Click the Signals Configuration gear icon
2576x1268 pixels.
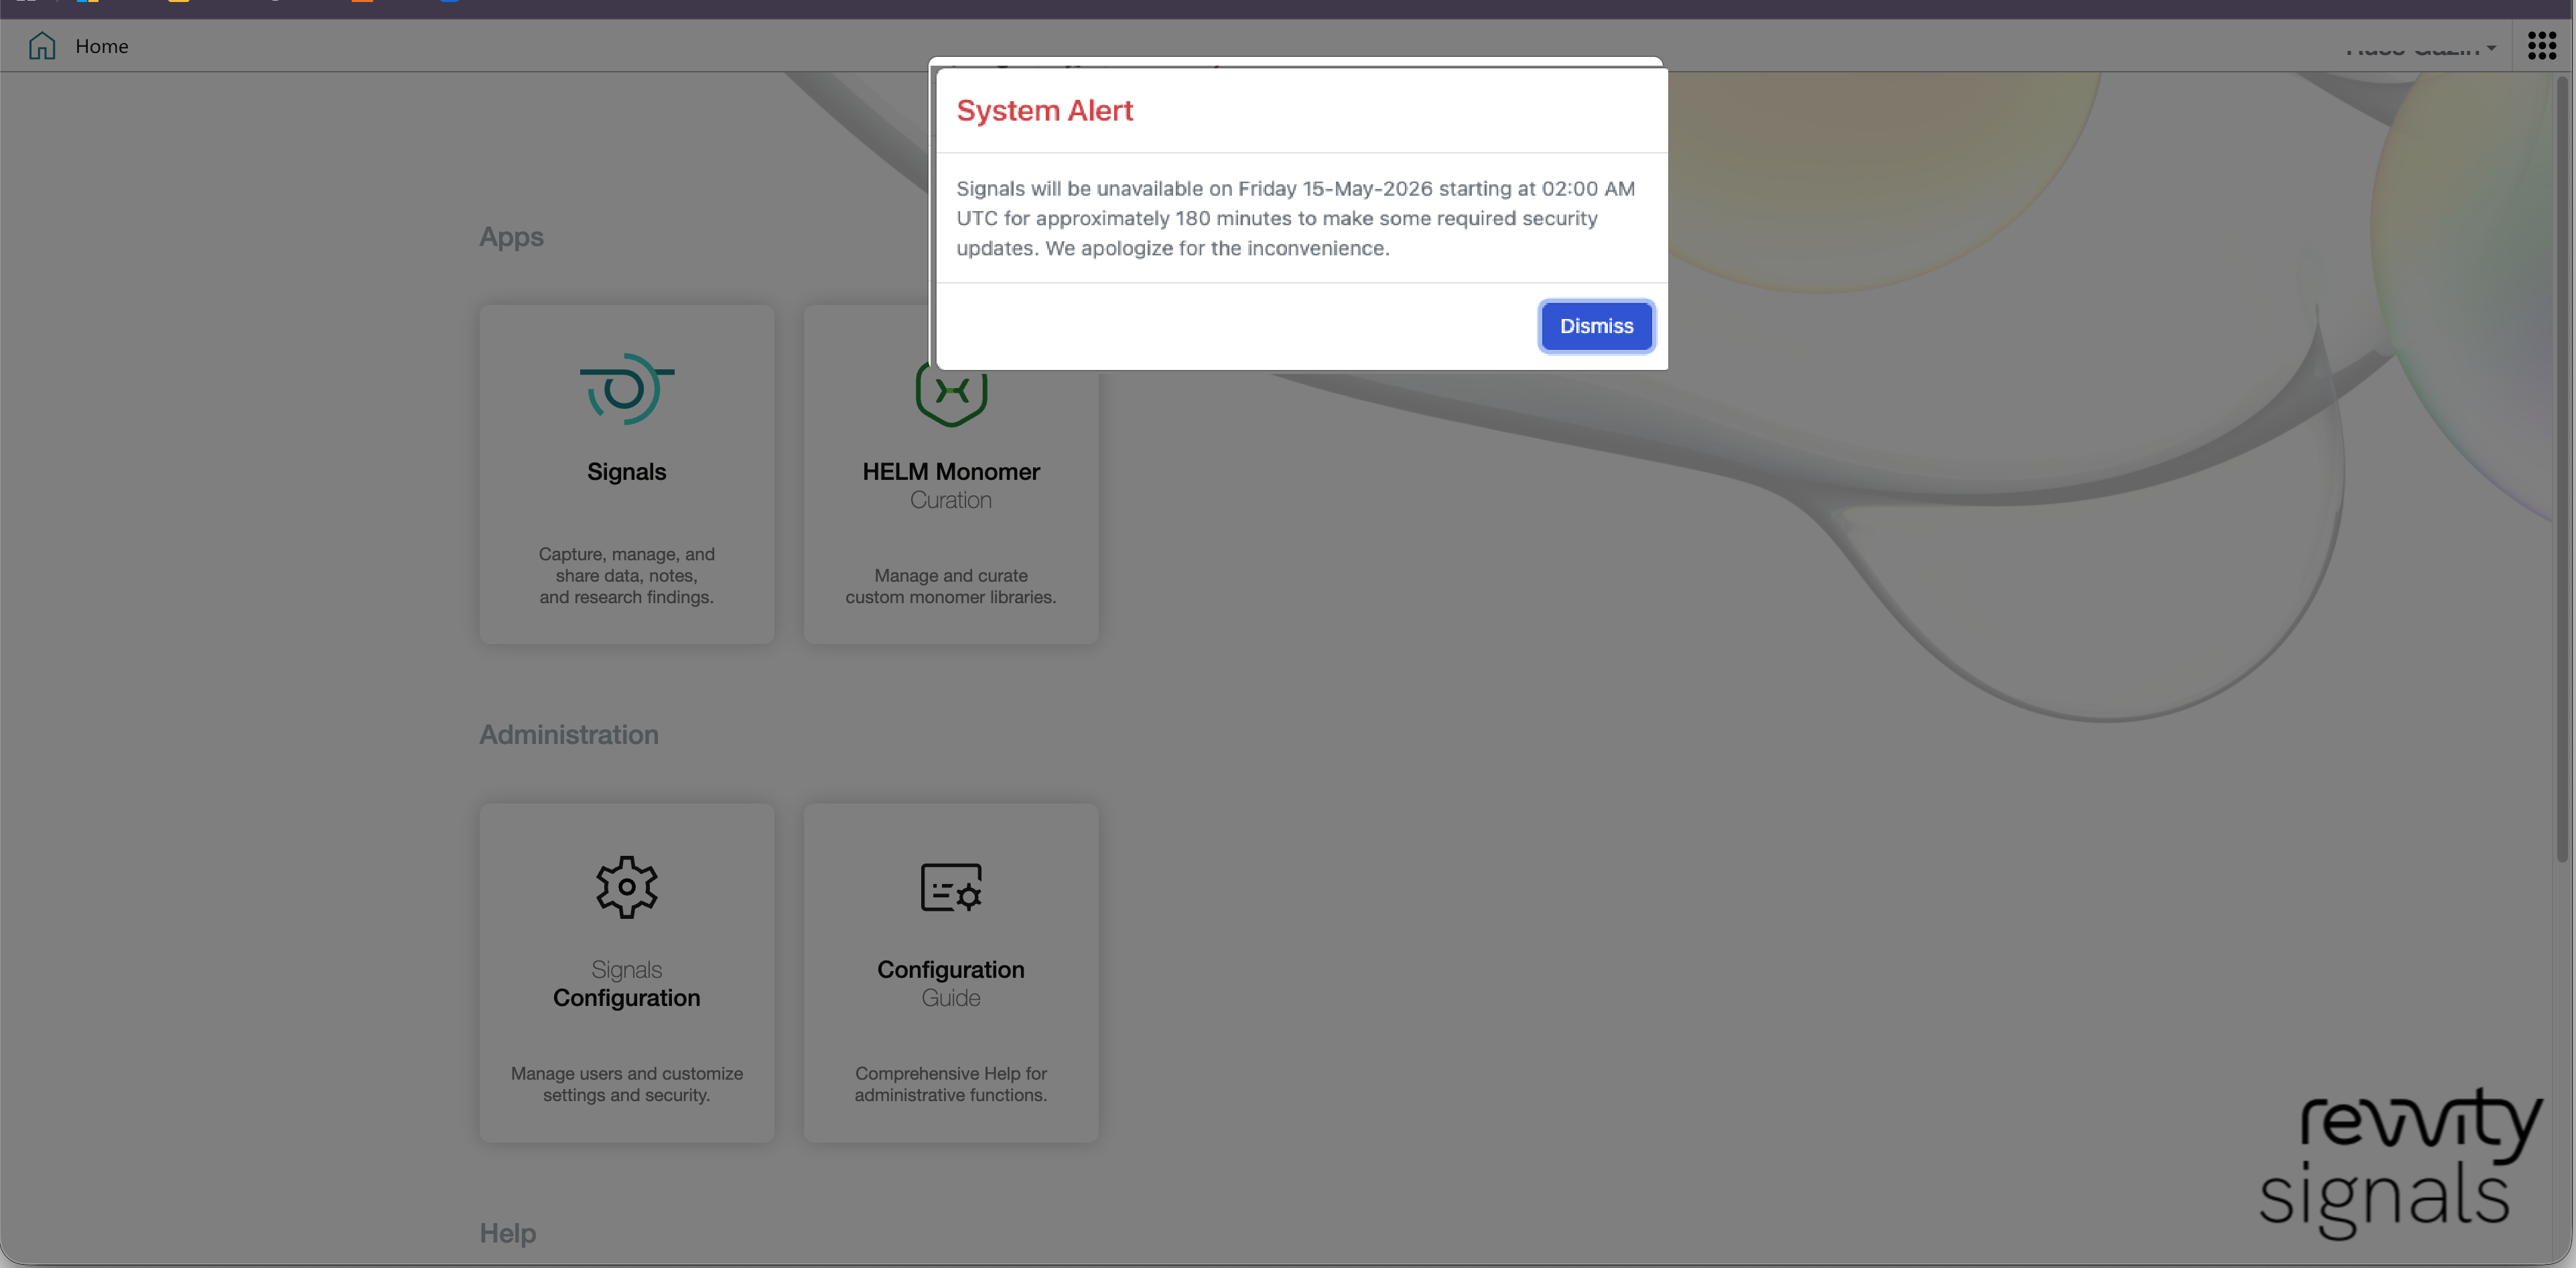(x=627, y=887)
